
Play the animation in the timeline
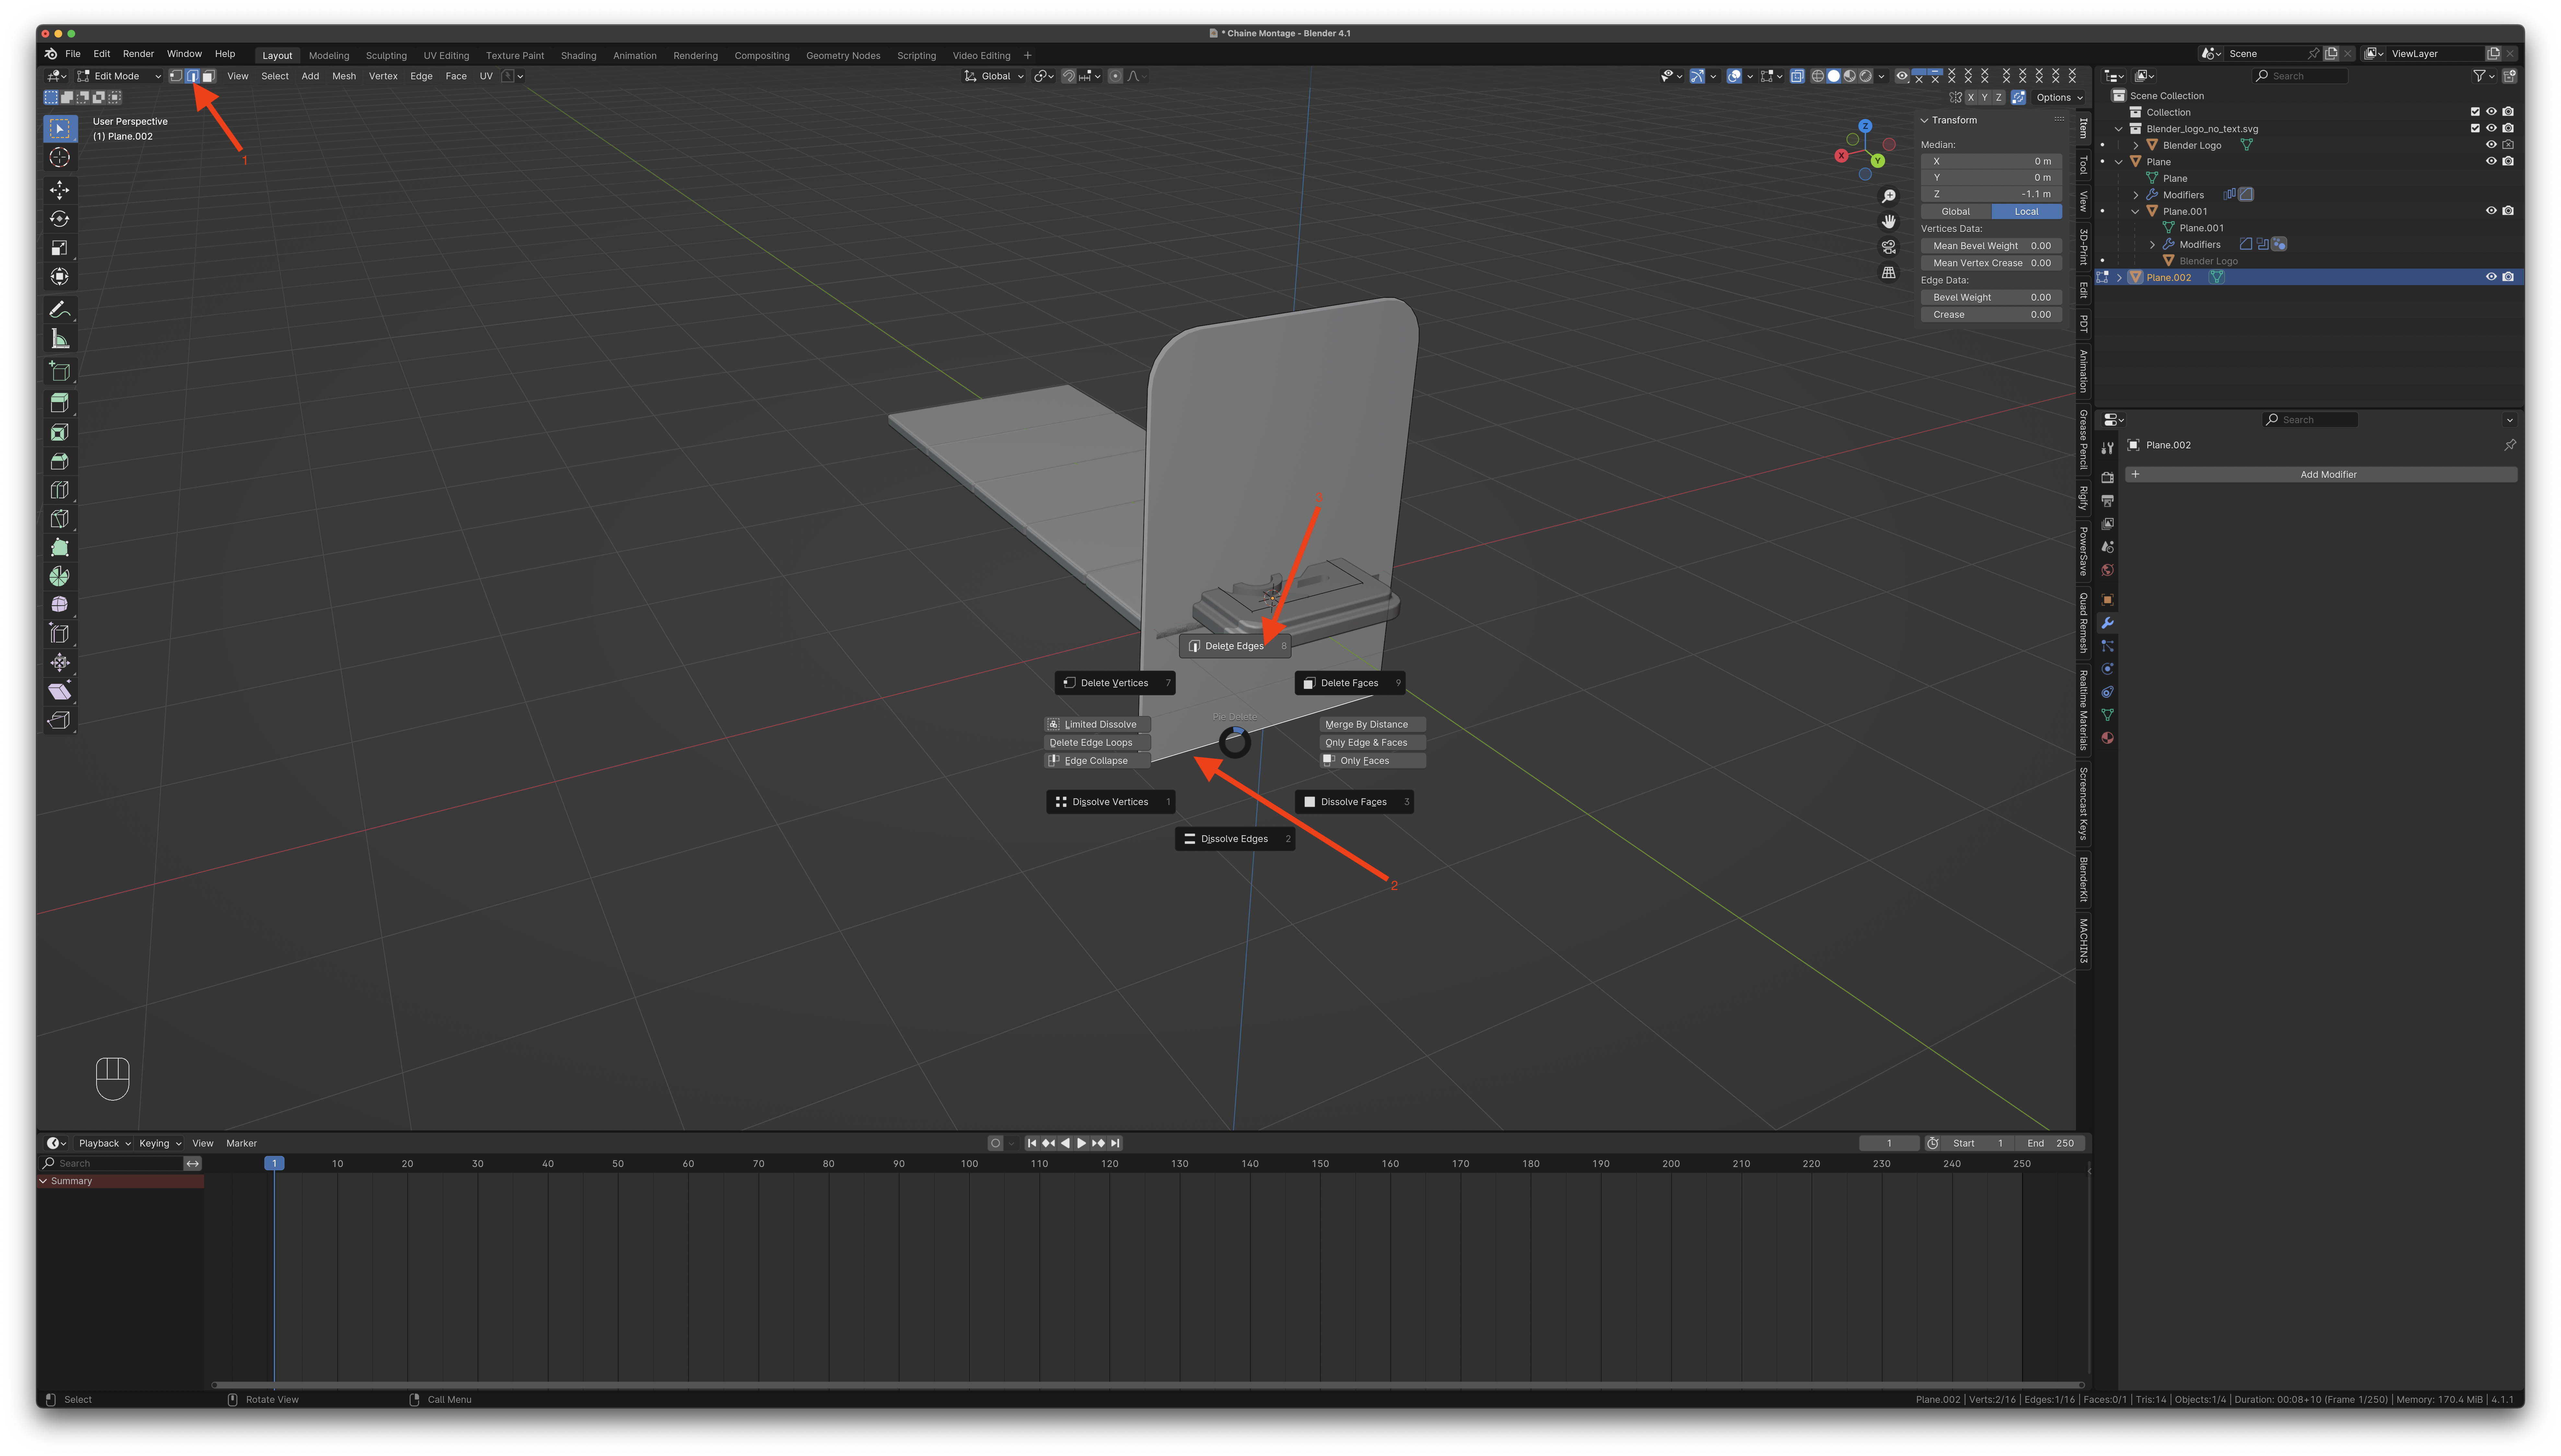[x=1081, y=1143]
